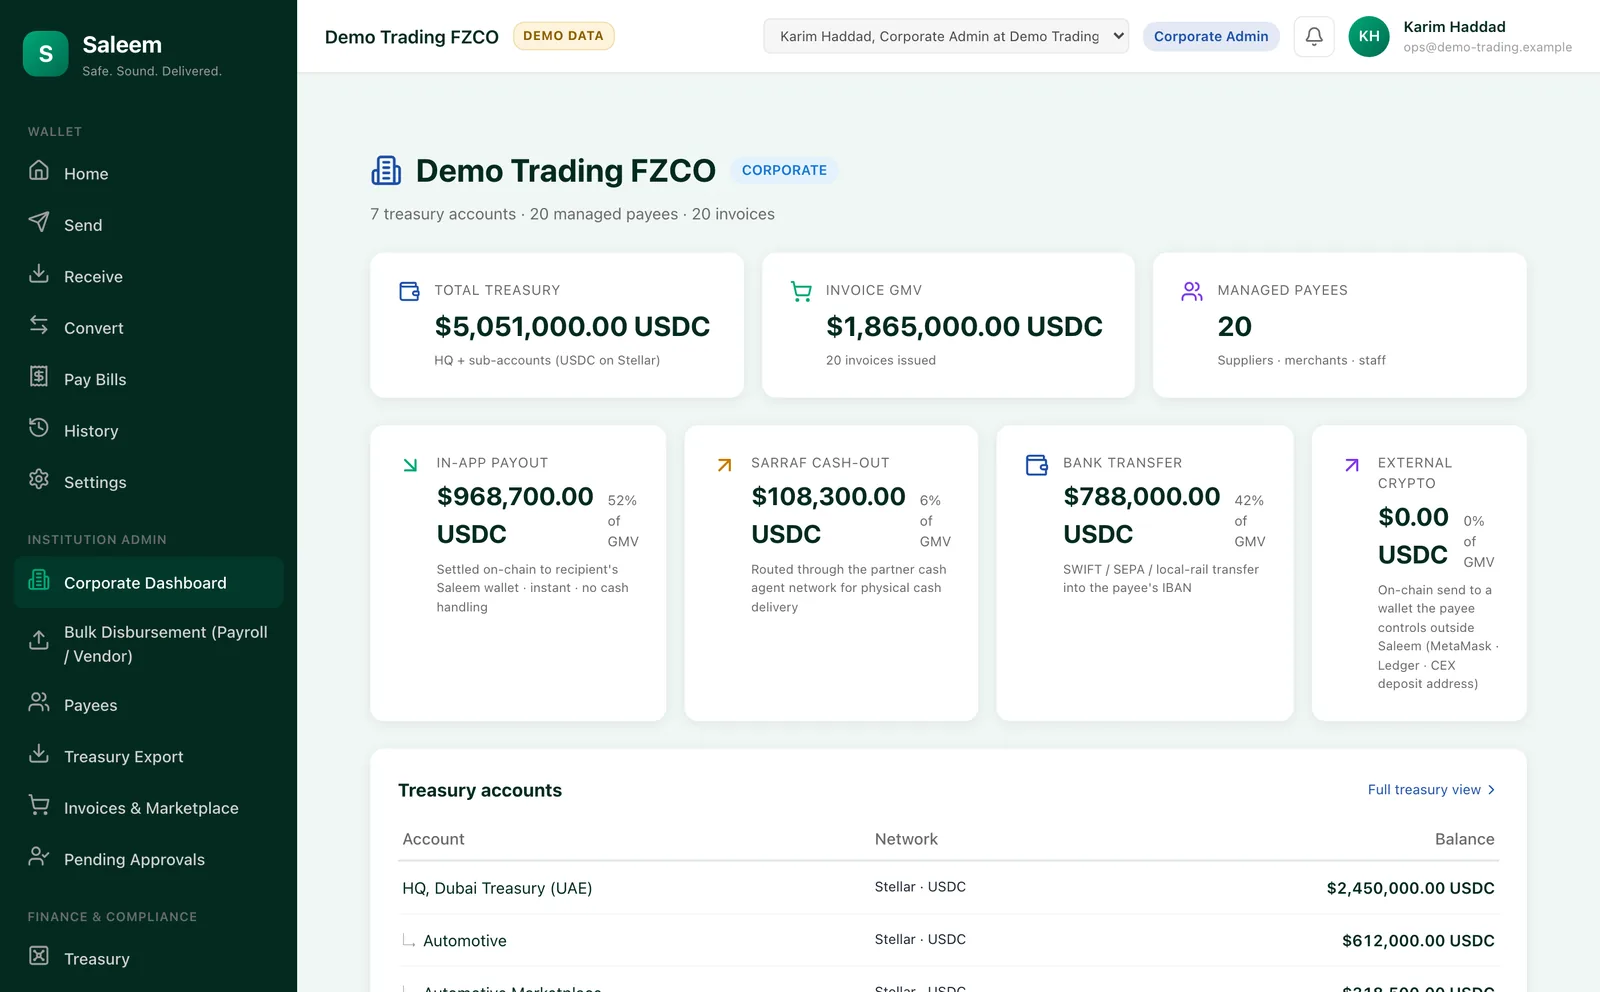Click the Settings gear icon

39,479
